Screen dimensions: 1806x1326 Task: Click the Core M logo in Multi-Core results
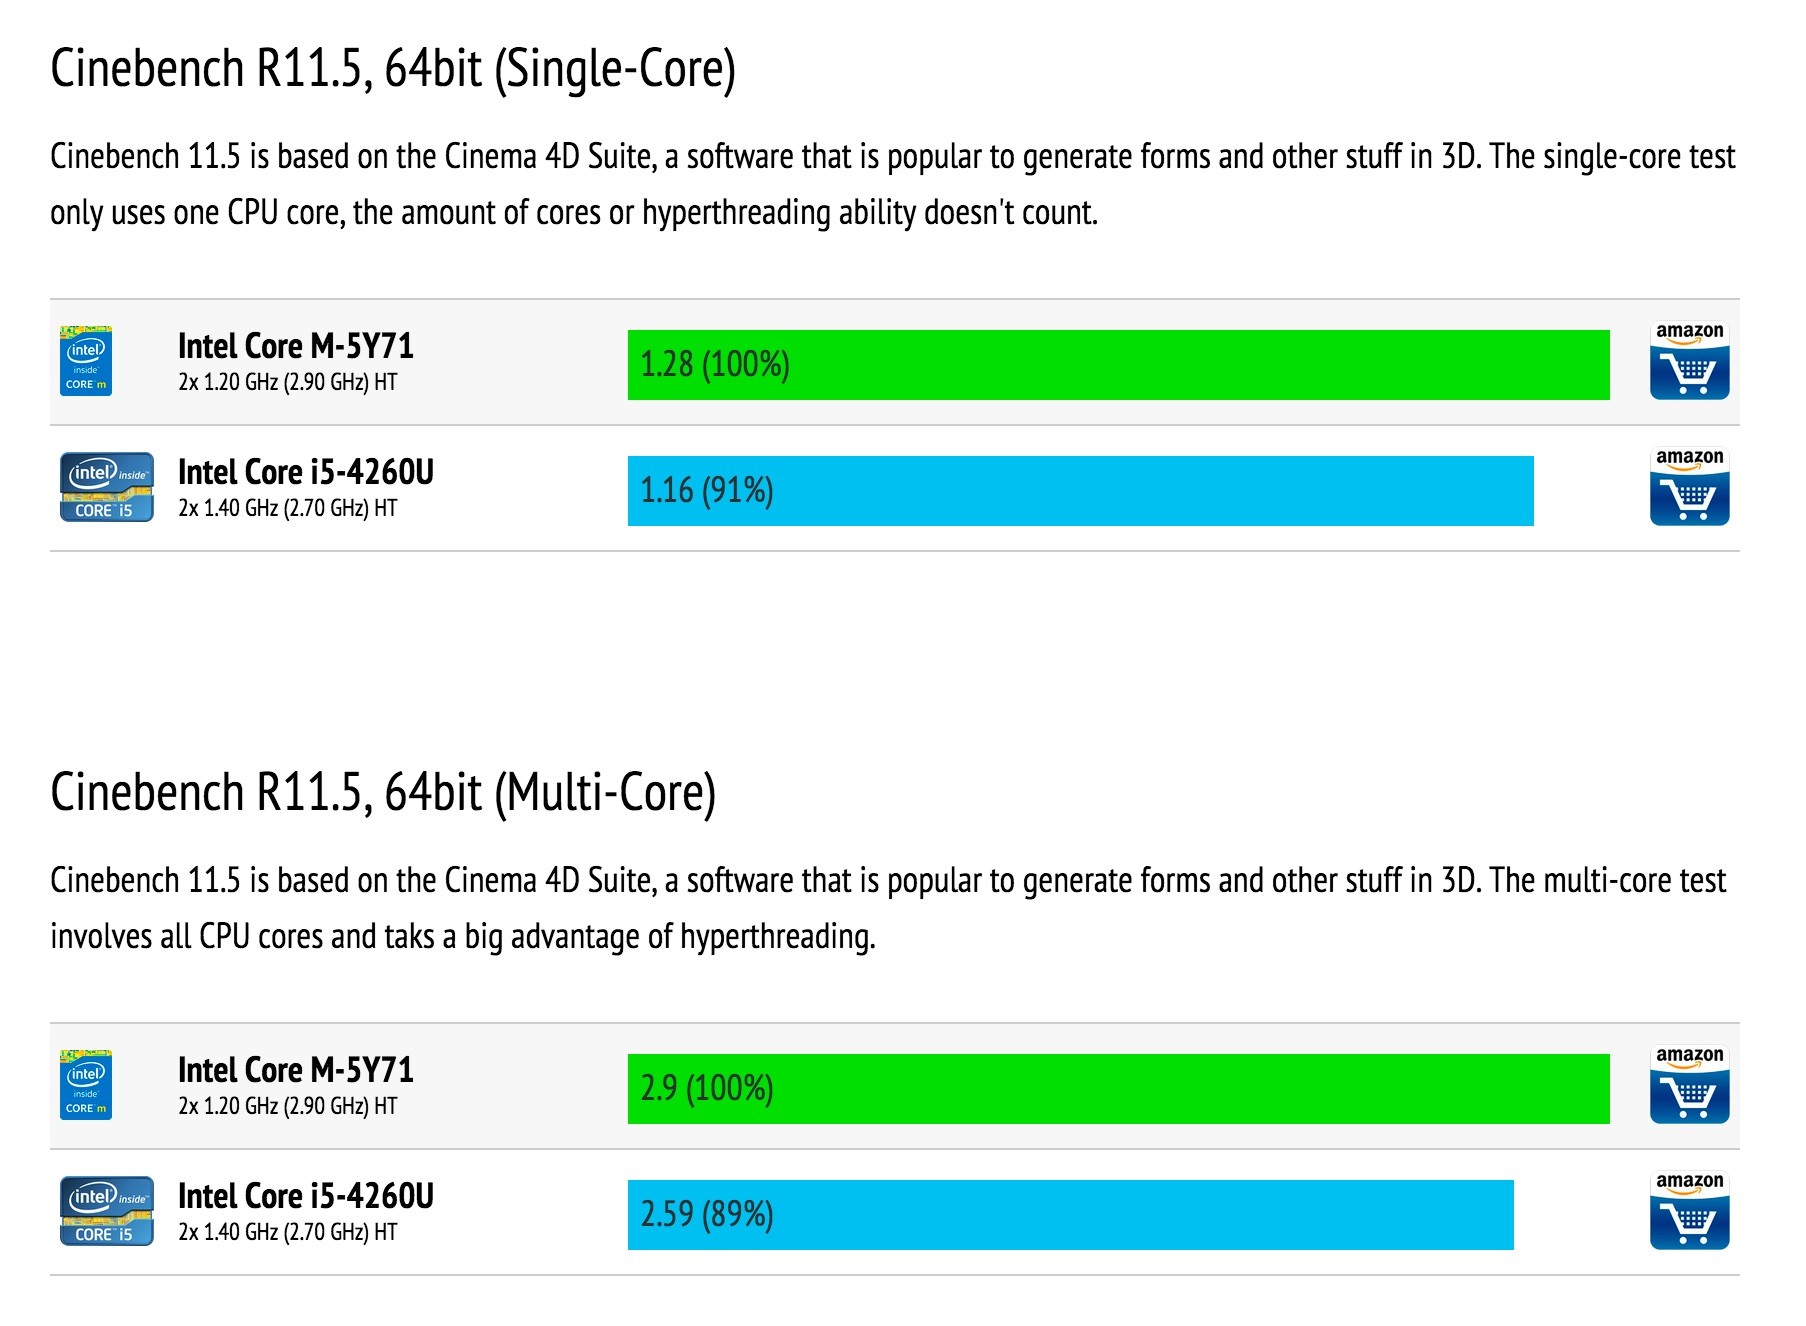[x=86, y=1085]
